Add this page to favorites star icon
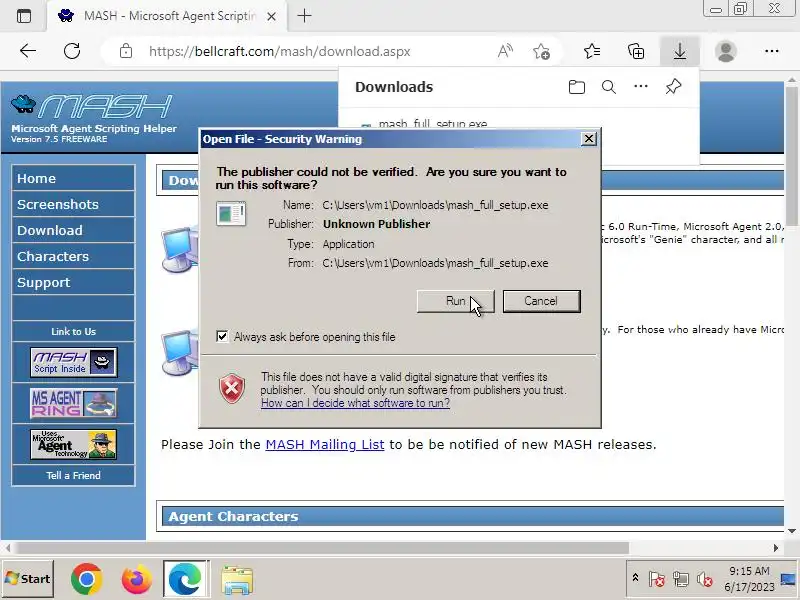Screen dimensions: 800x600 541,51
